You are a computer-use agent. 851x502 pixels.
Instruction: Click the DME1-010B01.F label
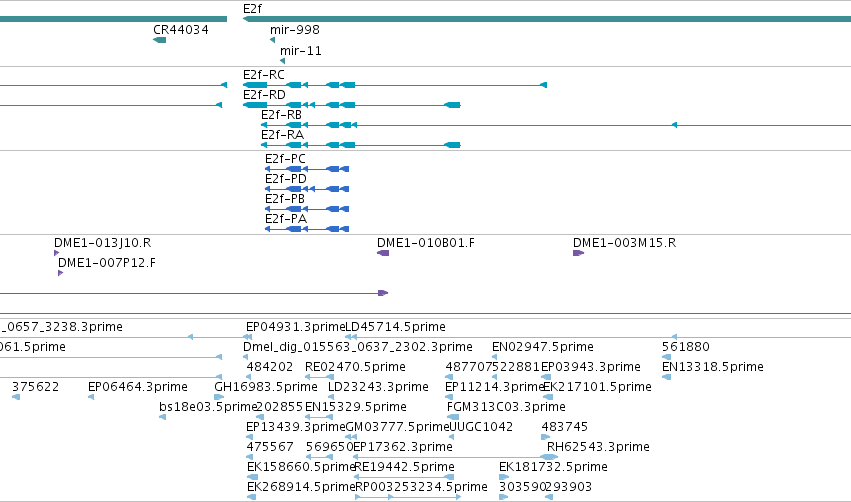[426, 243]
